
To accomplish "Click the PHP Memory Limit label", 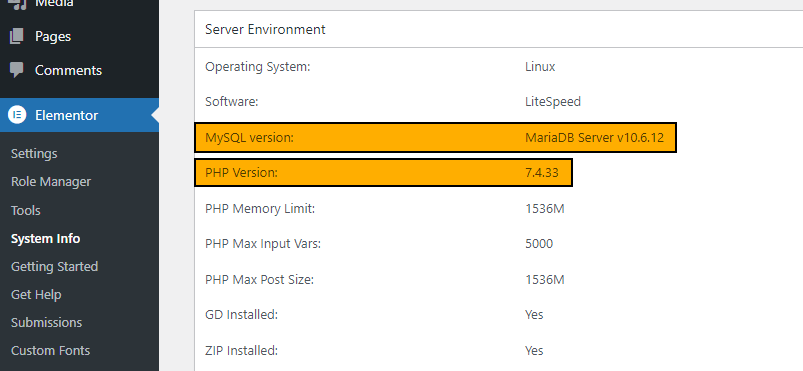I will (260, 209).
